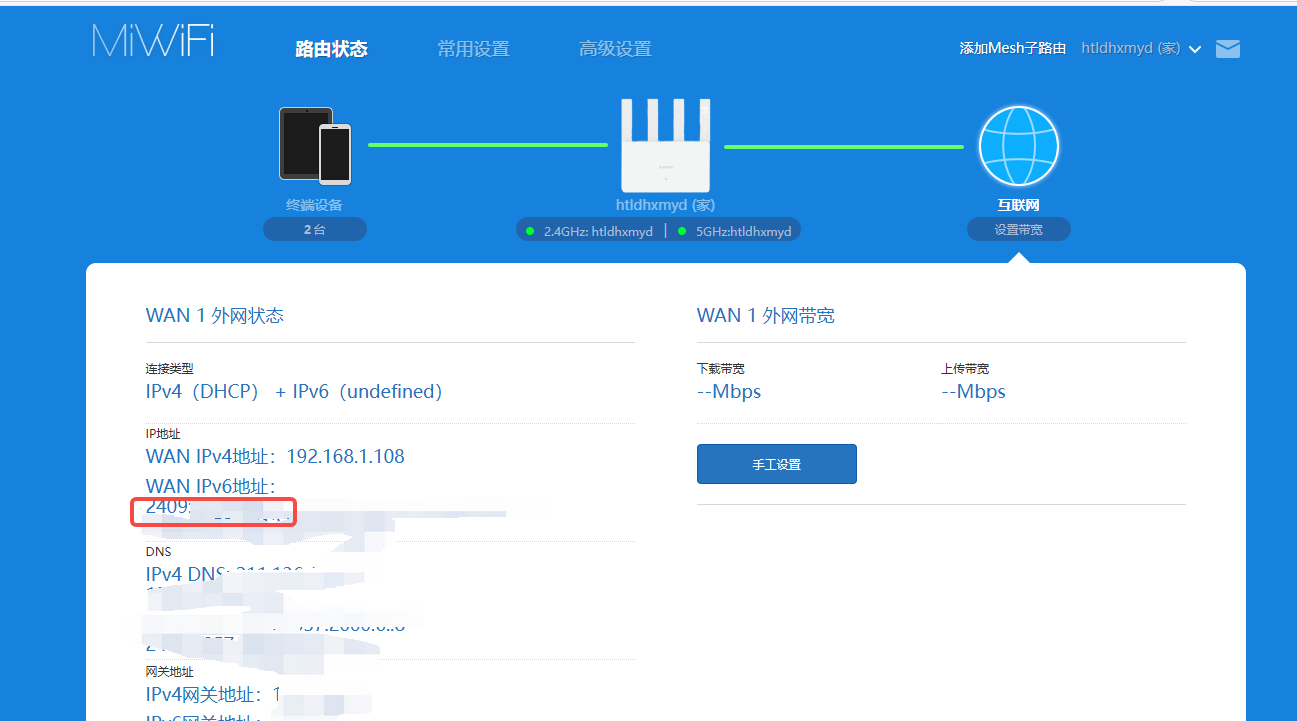
Task: Click the internet globe icon
Action: pos(1018,146)
